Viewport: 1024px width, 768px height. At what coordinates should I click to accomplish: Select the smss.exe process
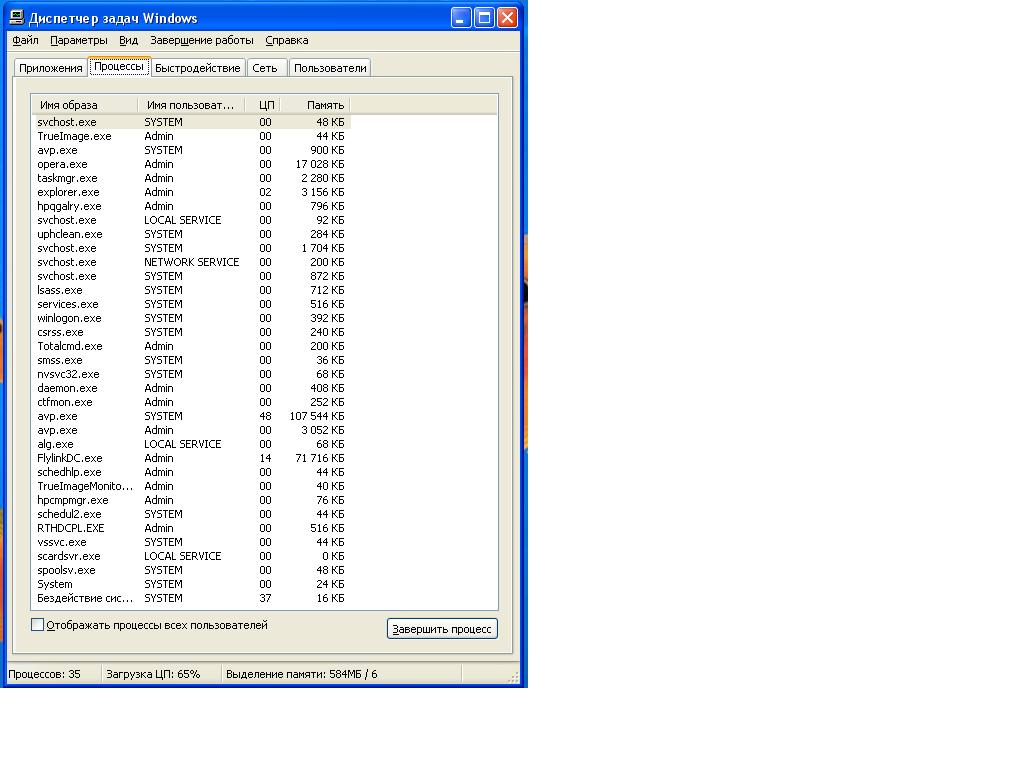pos(191,360)
